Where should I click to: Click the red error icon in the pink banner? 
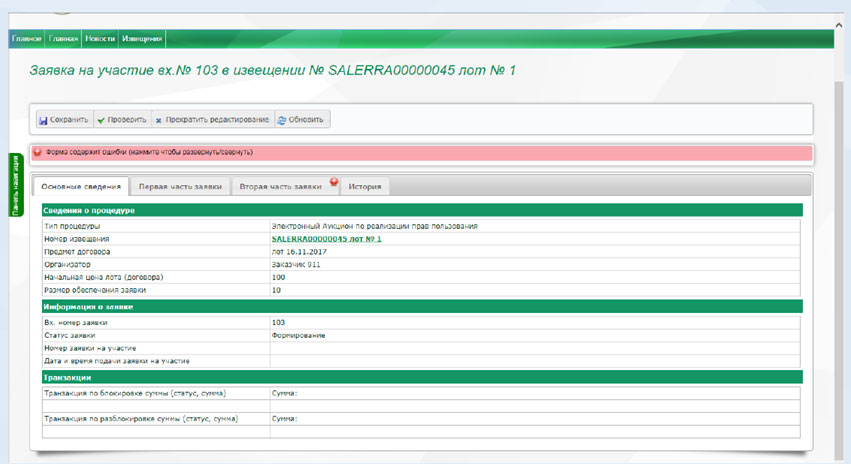38,153
